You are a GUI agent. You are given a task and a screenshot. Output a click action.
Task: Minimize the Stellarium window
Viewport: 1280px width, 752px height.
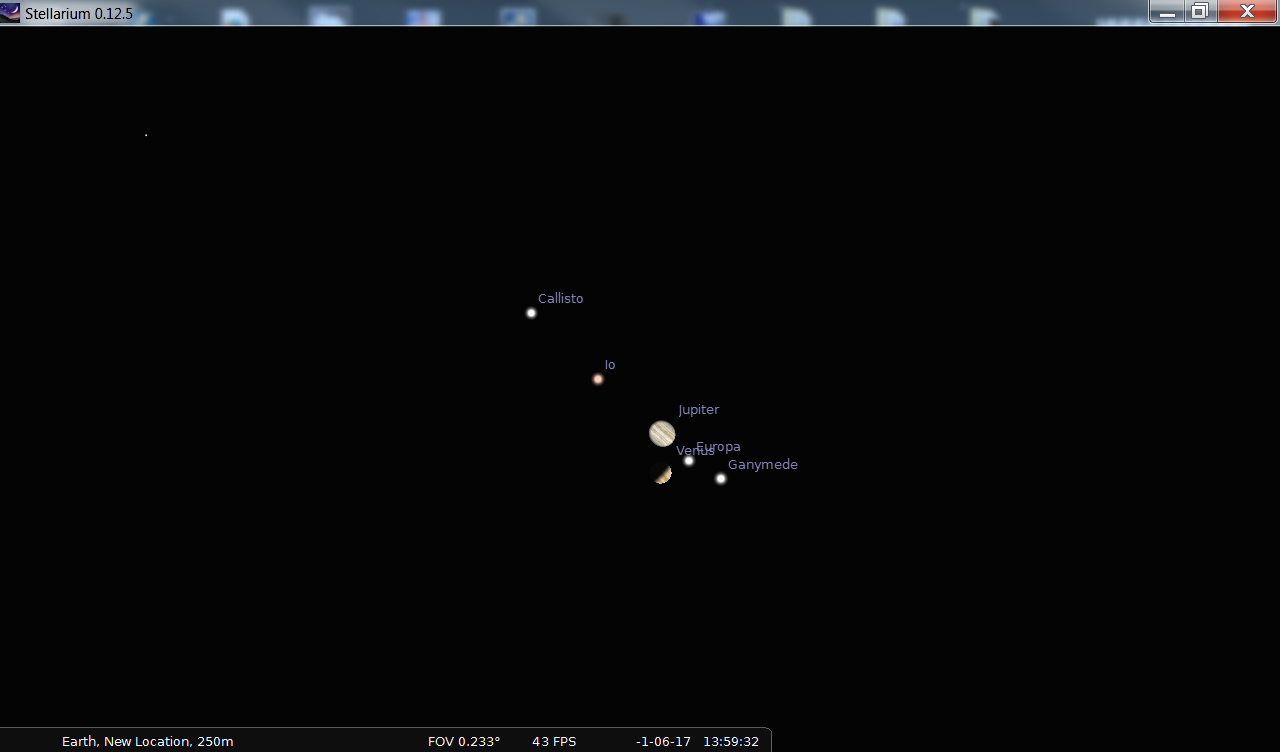click(1166, 12)
